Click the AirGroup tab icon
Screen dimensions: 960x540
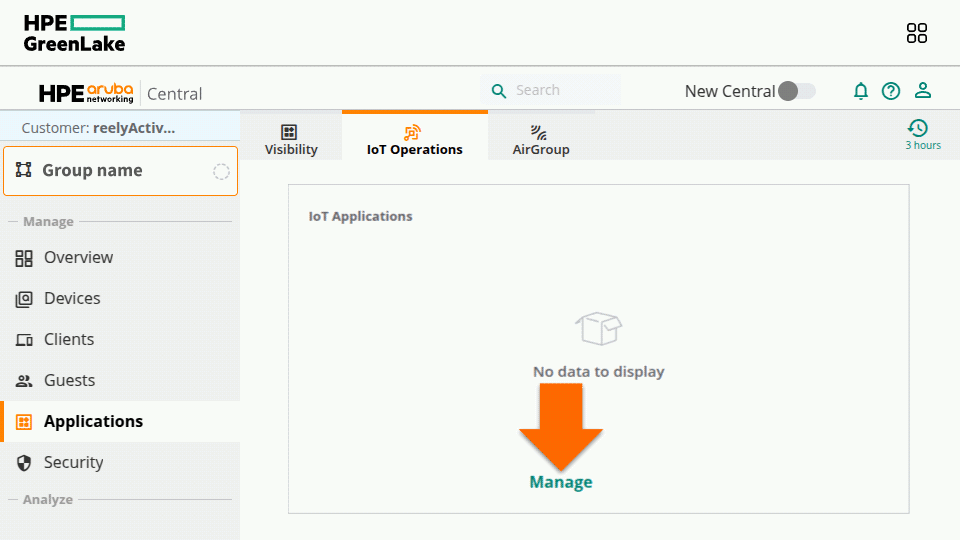tap(539, 132)
